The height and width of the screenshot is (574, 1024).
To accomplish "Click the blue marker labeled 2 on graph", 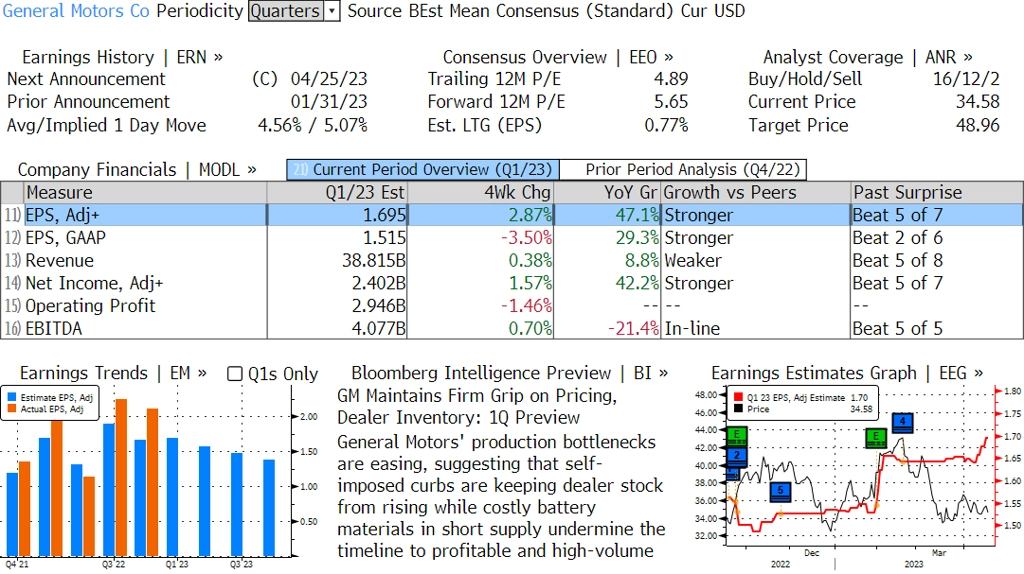I will click(x=737, y=456).
